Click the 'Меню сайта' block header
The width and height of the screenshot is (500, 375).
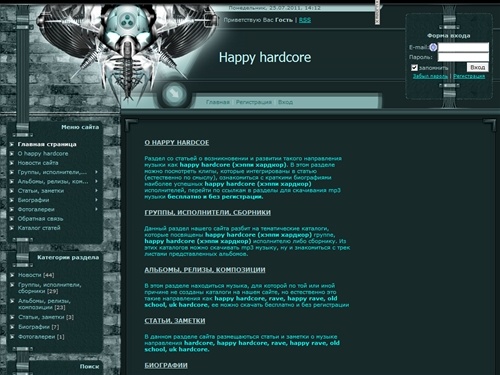point(80,127)
